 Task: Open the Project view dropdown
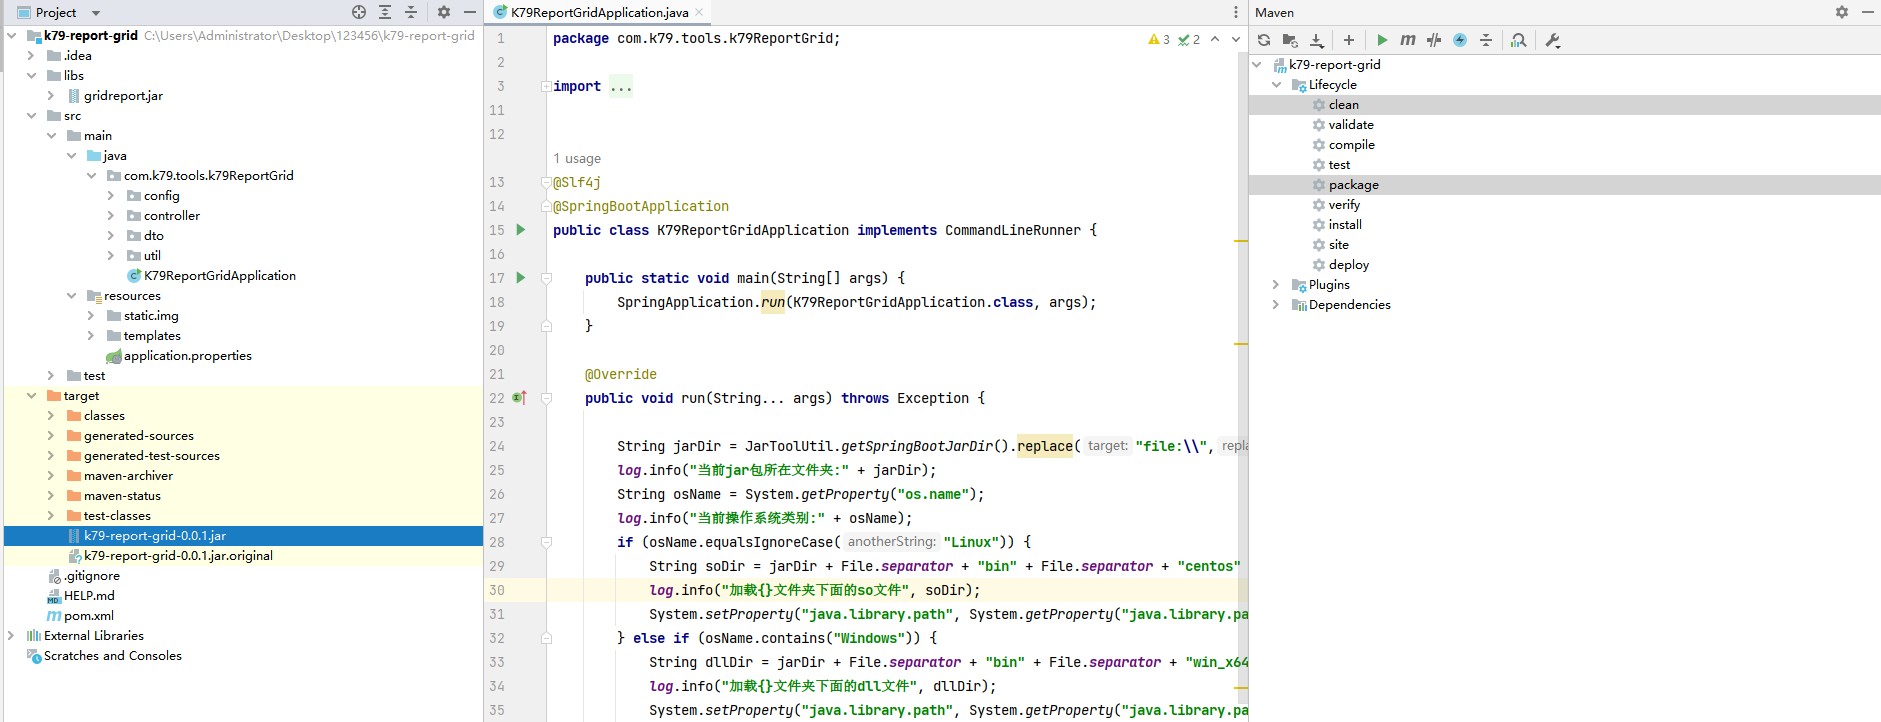[x=96, y=13]
